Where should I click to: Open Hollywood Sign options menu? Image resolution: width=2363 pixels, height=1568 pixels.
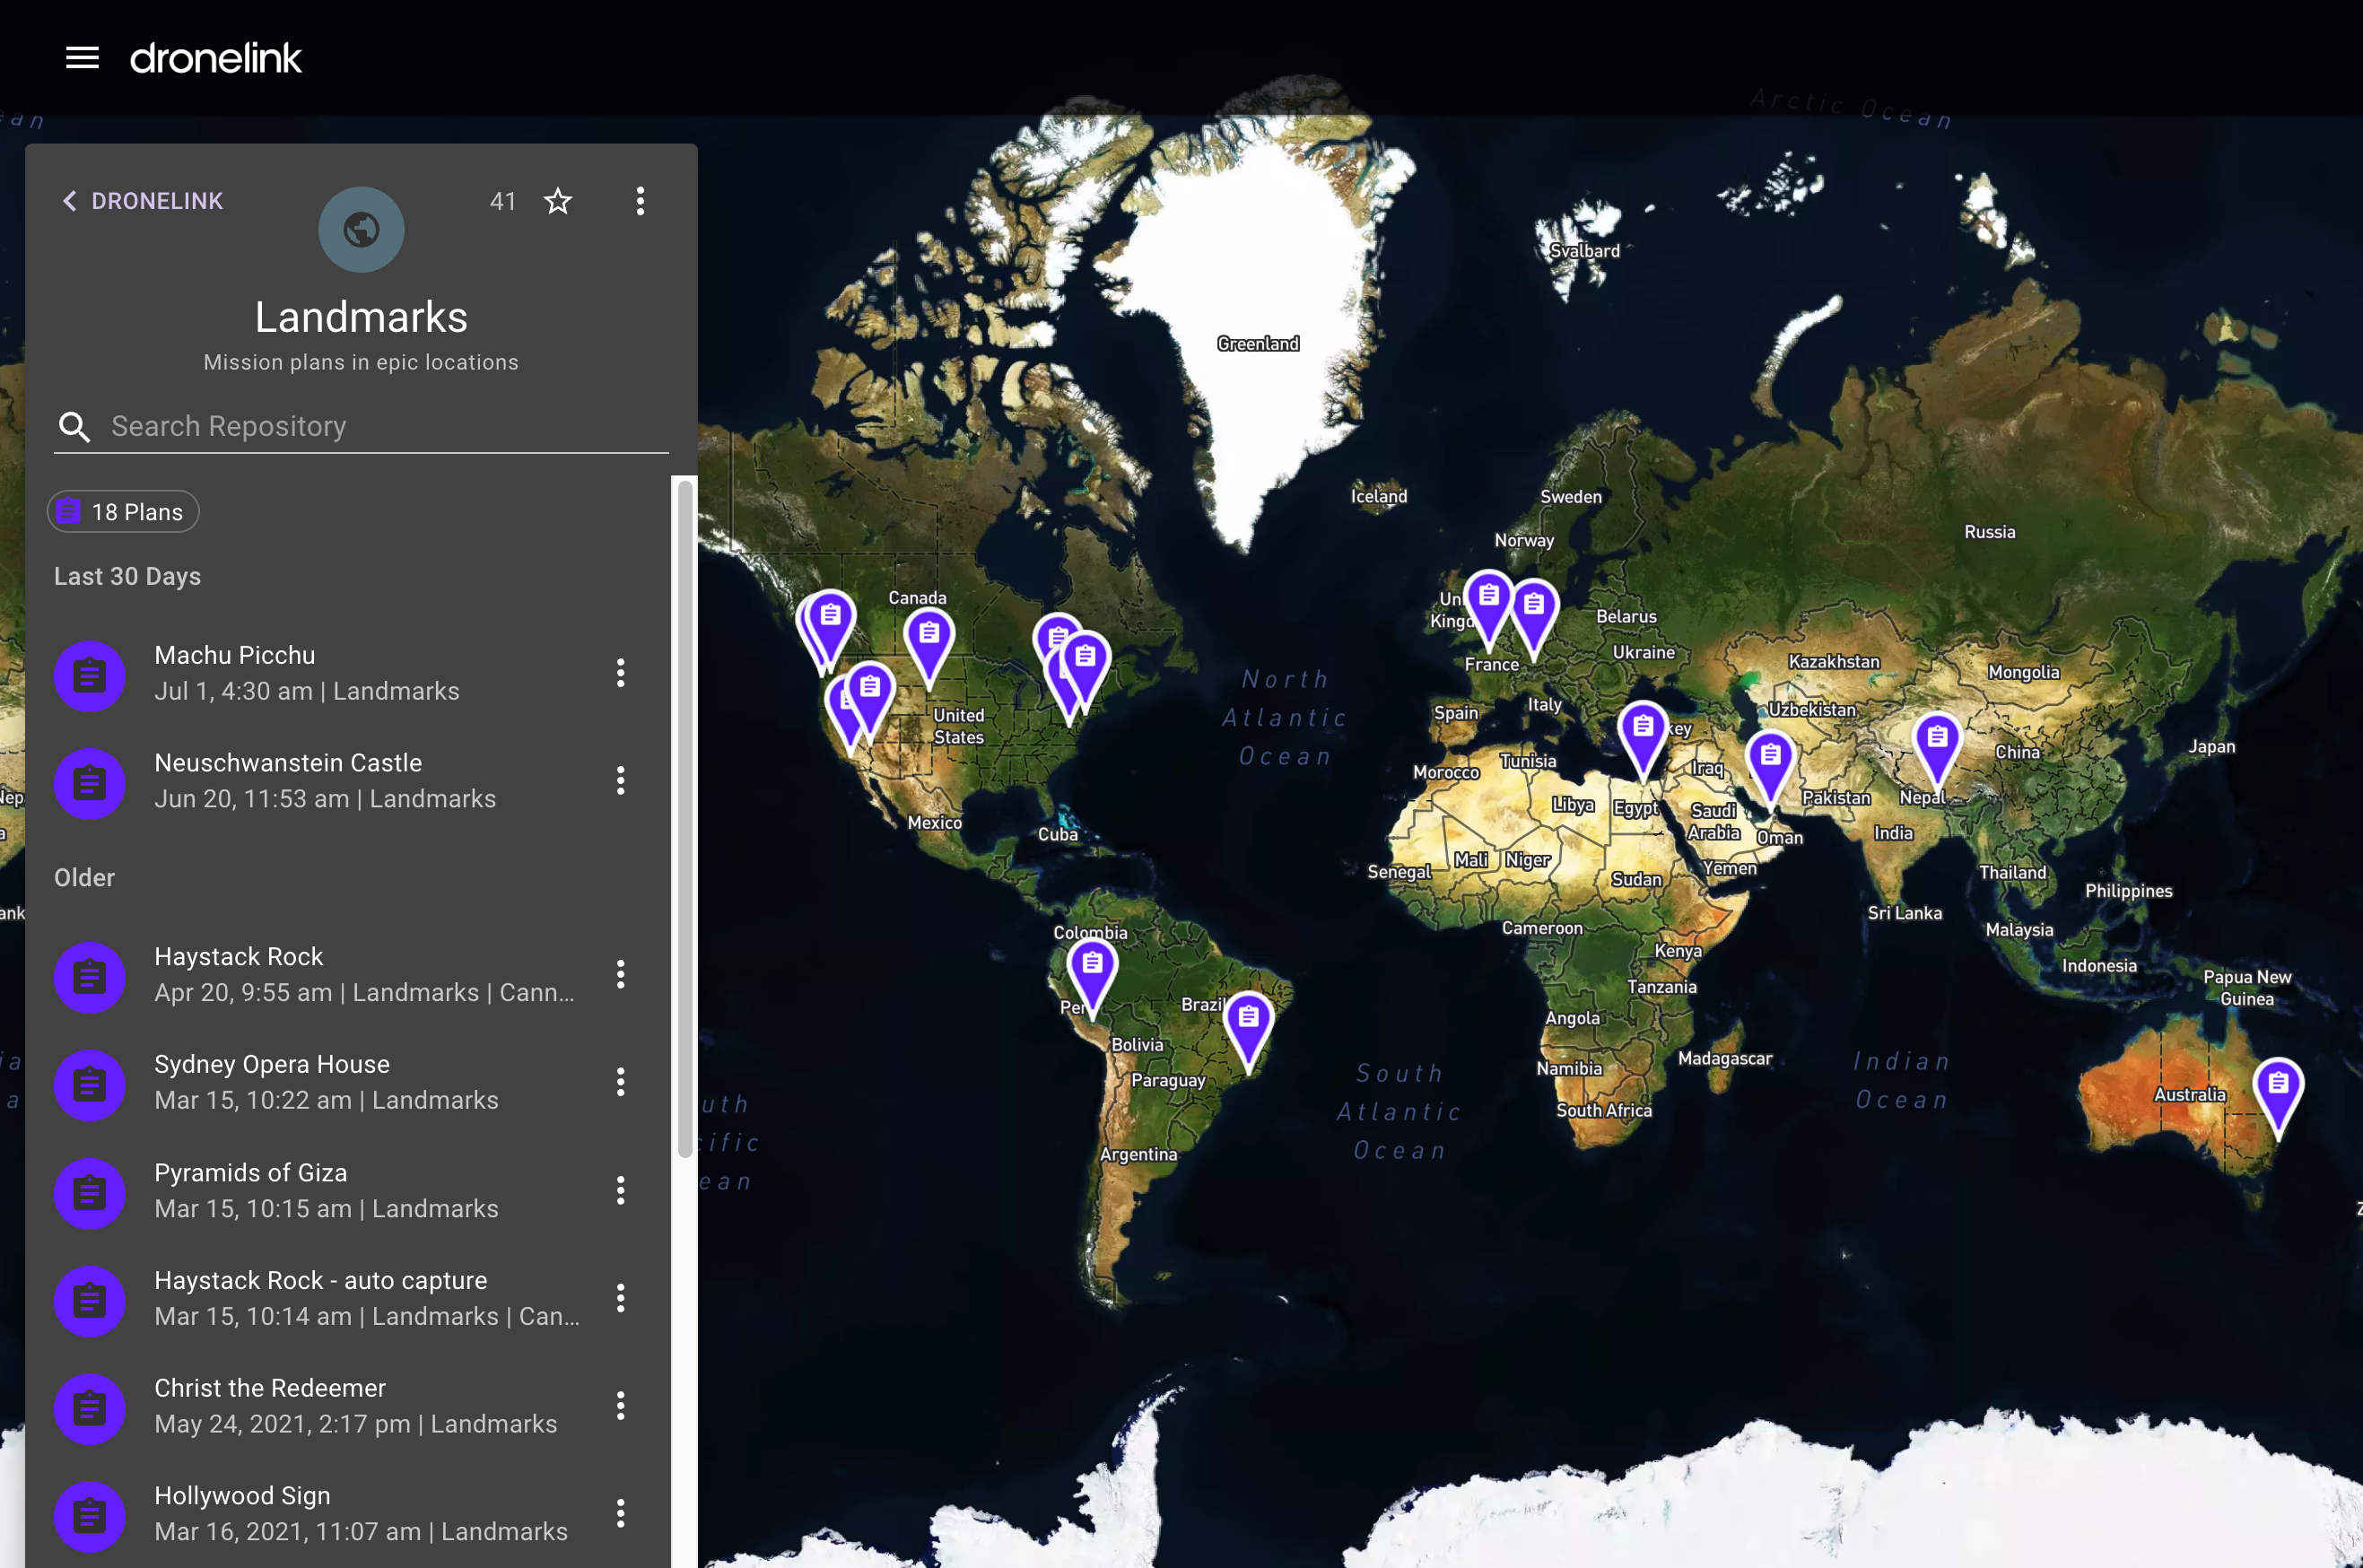coord(621,1513)
